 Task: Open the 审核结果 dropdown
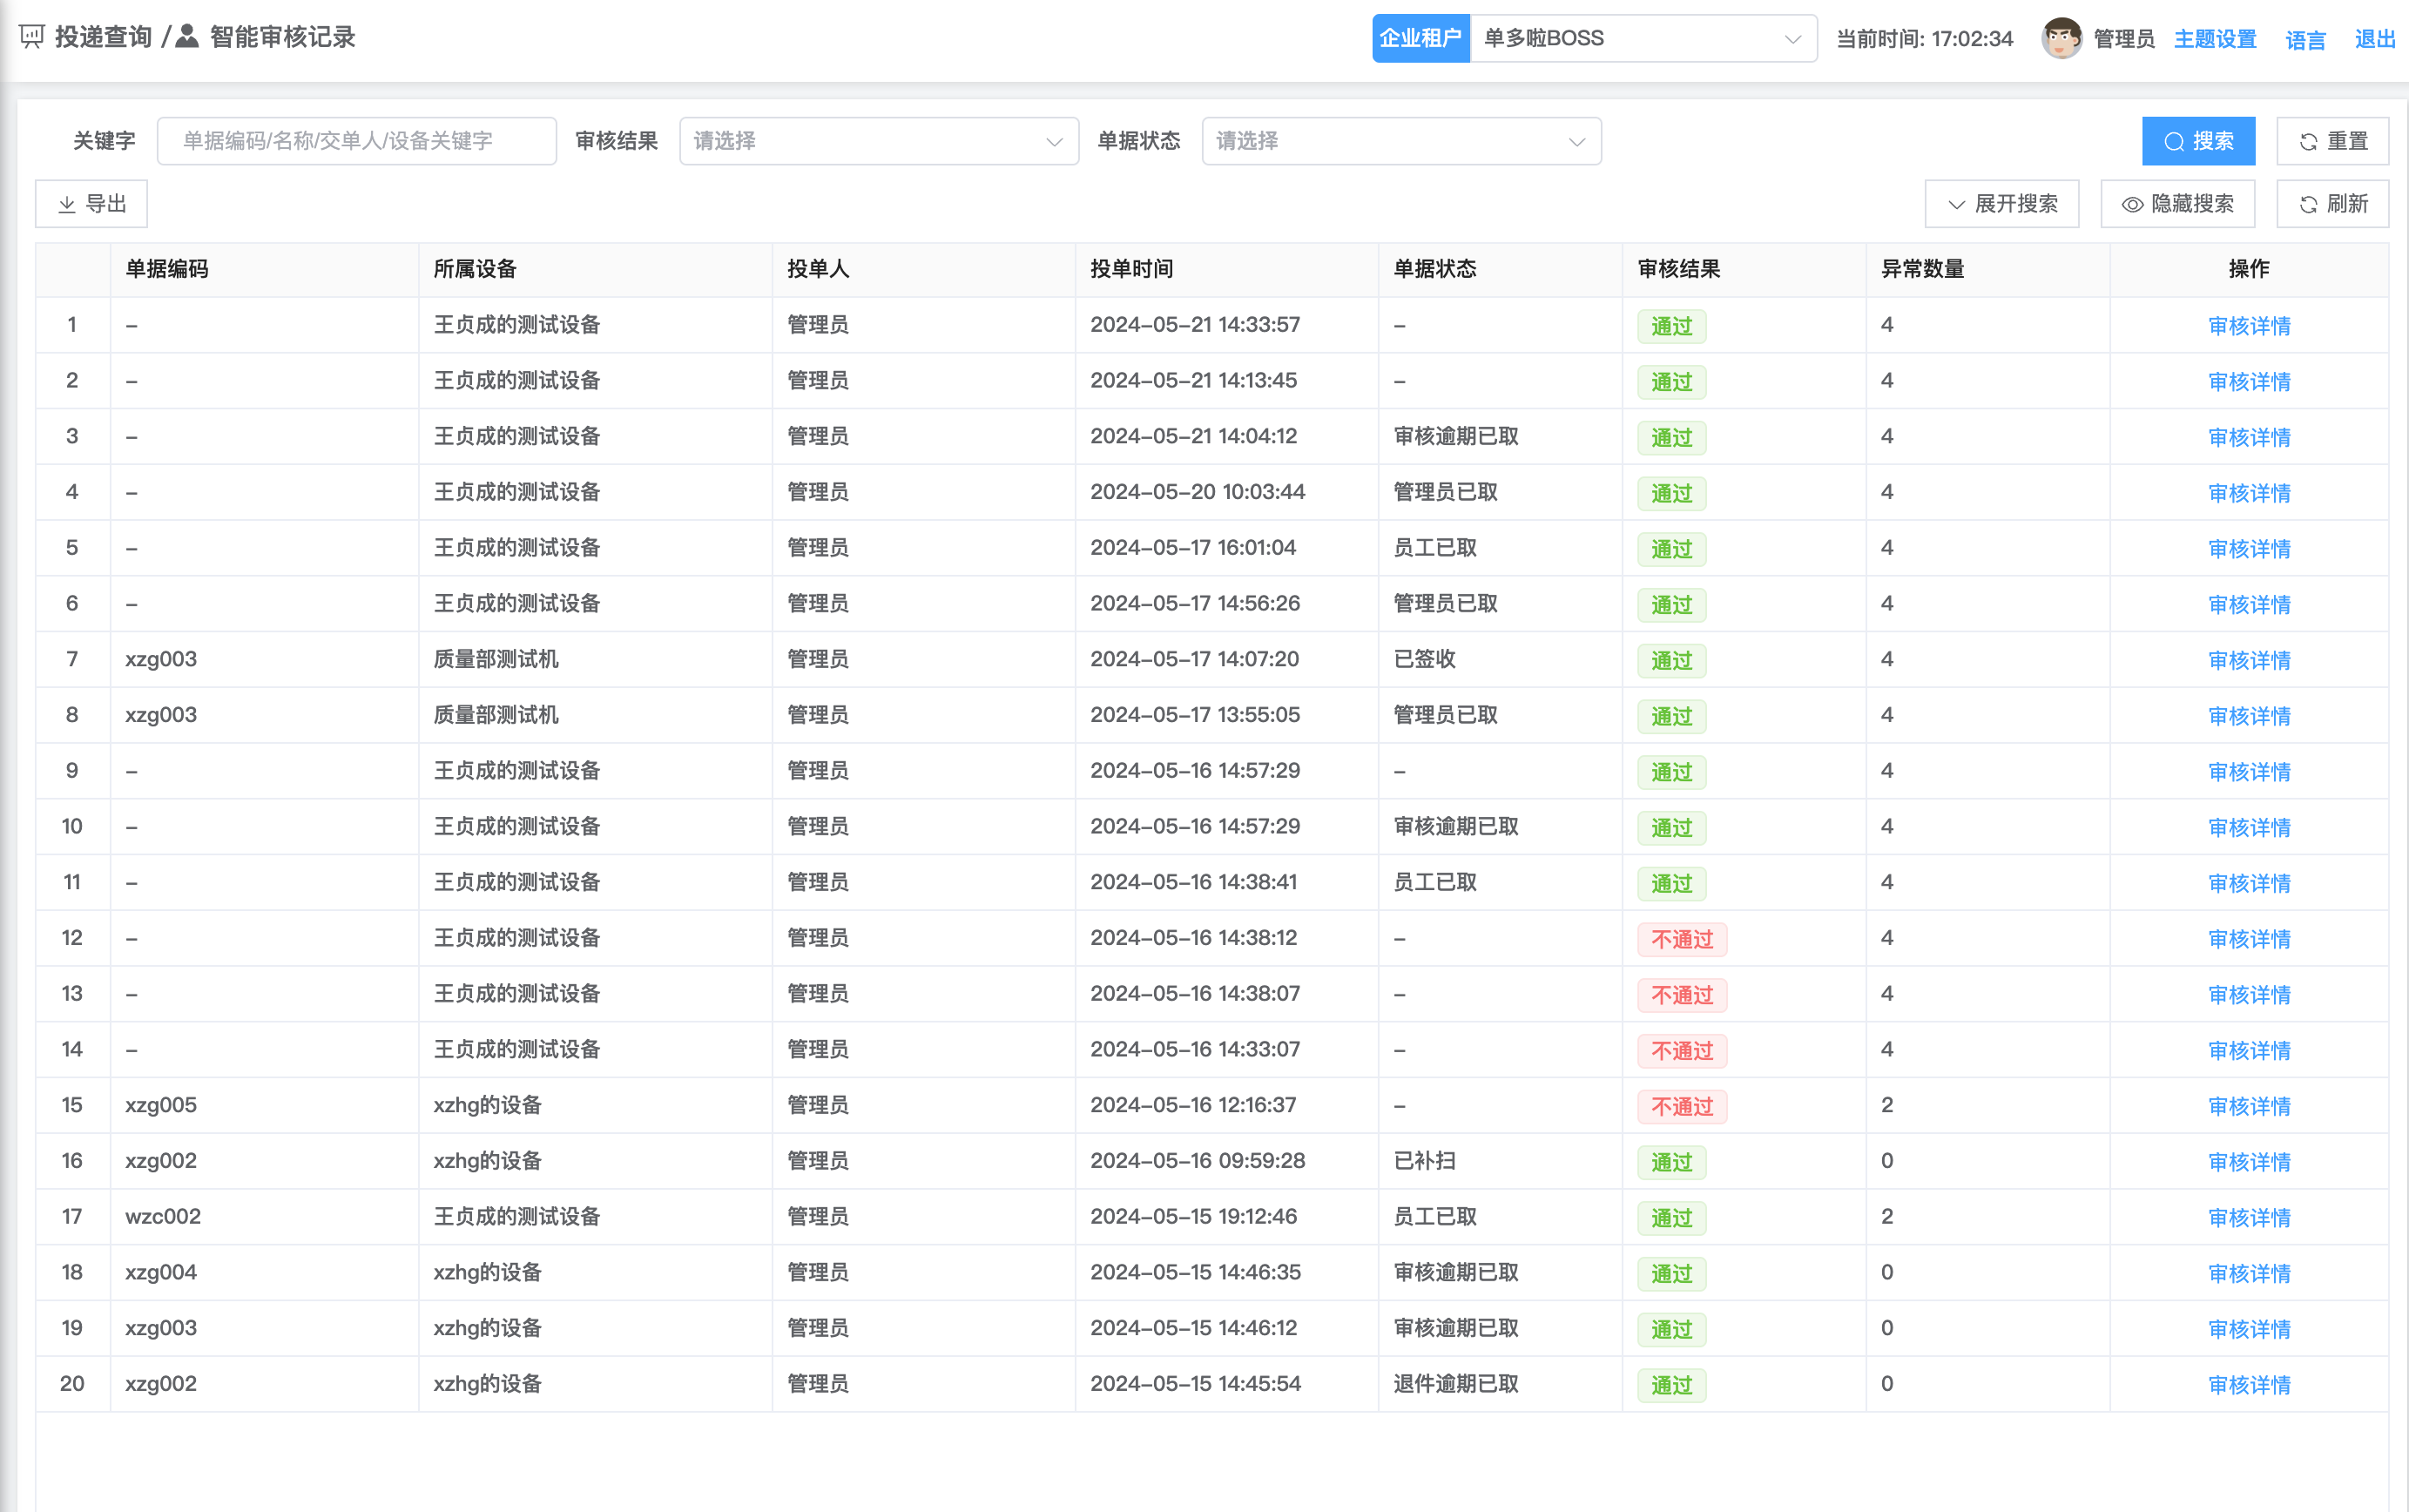(x=878, y=141)
